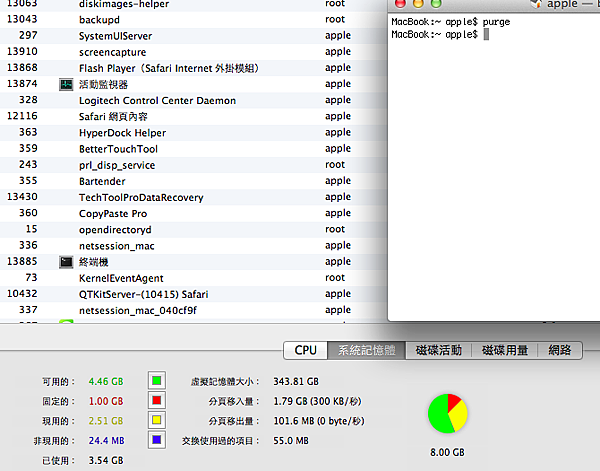Open the 磁碟活動 tab
Viewport: 600px width, 471px height.
point(439,350)
